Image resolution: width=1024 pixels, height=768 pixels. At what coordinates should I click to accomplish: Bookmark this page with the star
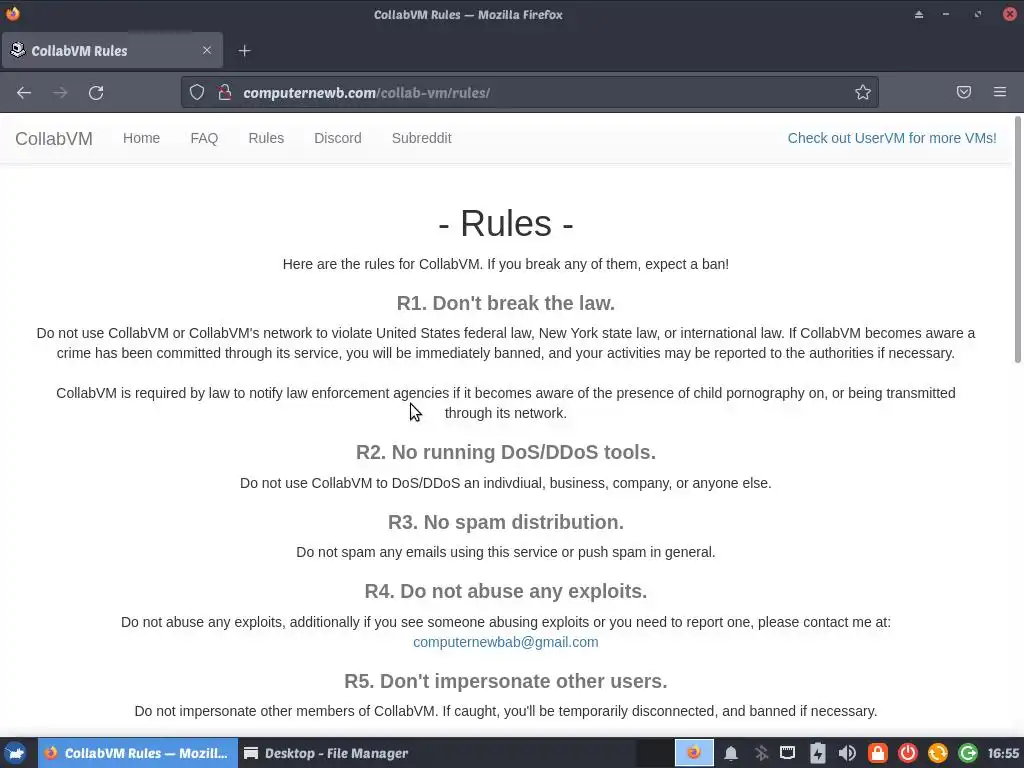click(863, 93)
